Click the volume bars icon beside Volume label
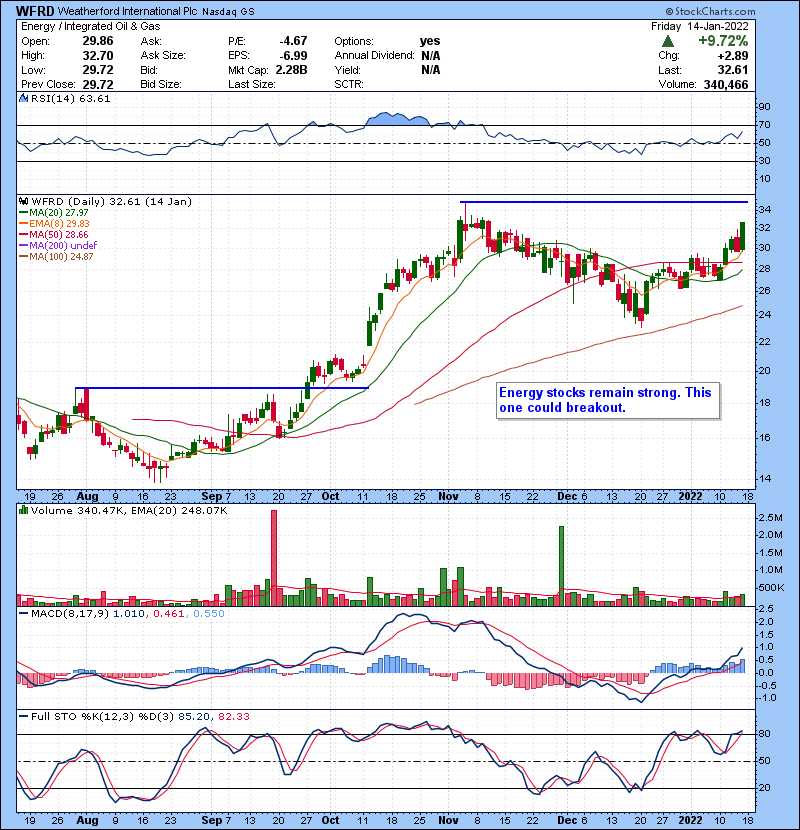This screenshot has height=830, width=800. [23, 510]
